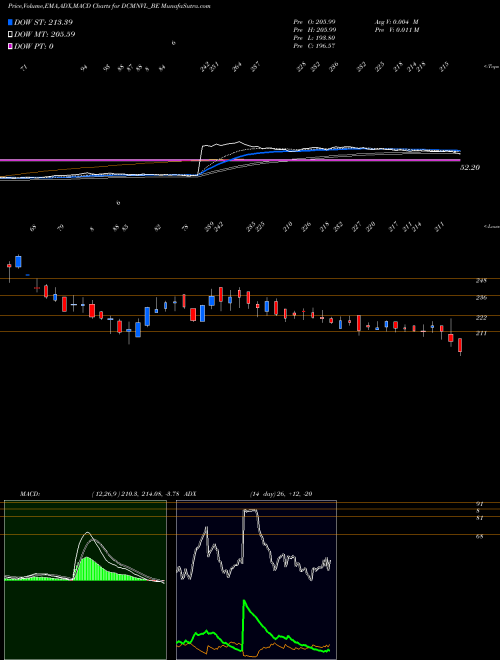This screenshot has height=660, width=500.
Task: Click the first blue candlestick at the far left
Action: tap(18, 262)
